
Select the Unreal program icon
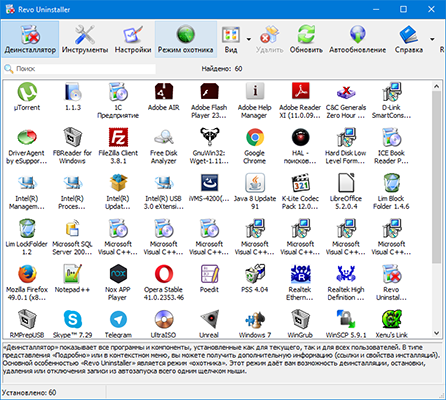point(209,319)
